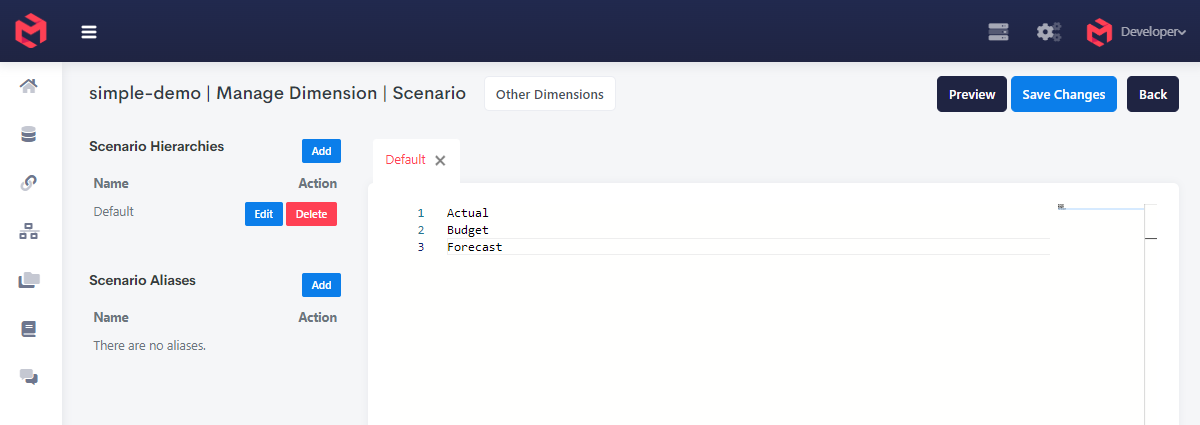Open the server icon in header
1200x425 pixels.
998,32
